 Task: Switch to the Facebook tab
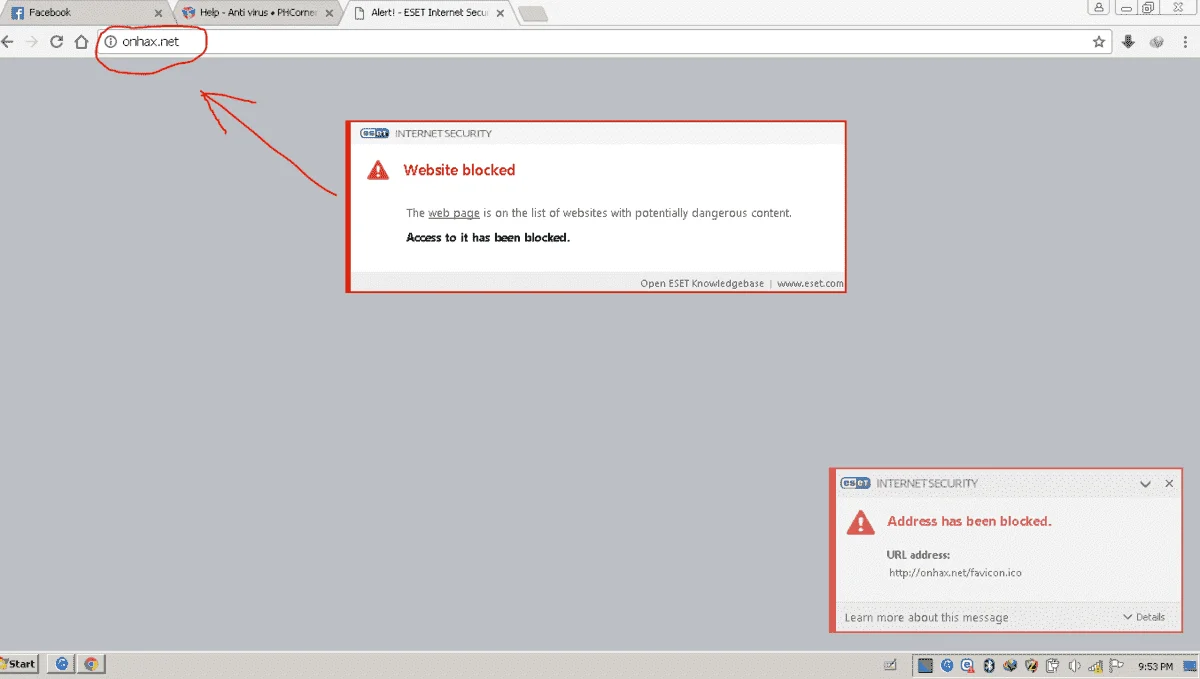tap(85, 13)
